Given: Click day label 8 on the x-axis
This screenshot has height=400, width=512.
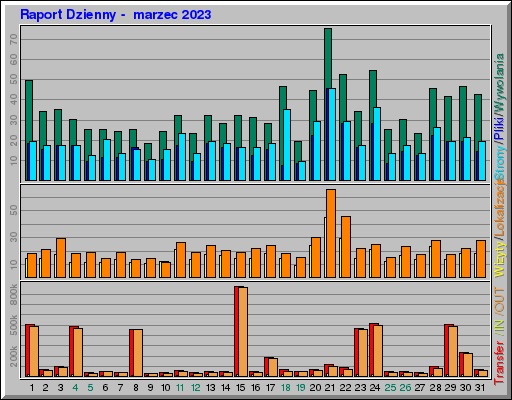Looking at the screenshot, I should click(136, 388).
